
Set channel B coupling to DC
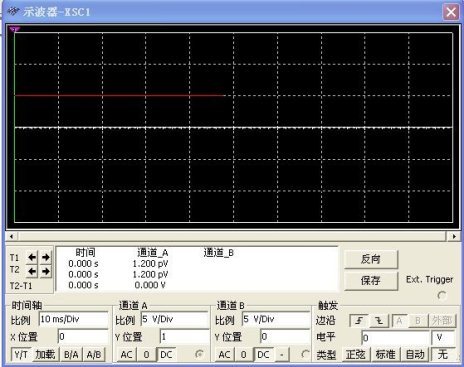(x=263, y=354)
